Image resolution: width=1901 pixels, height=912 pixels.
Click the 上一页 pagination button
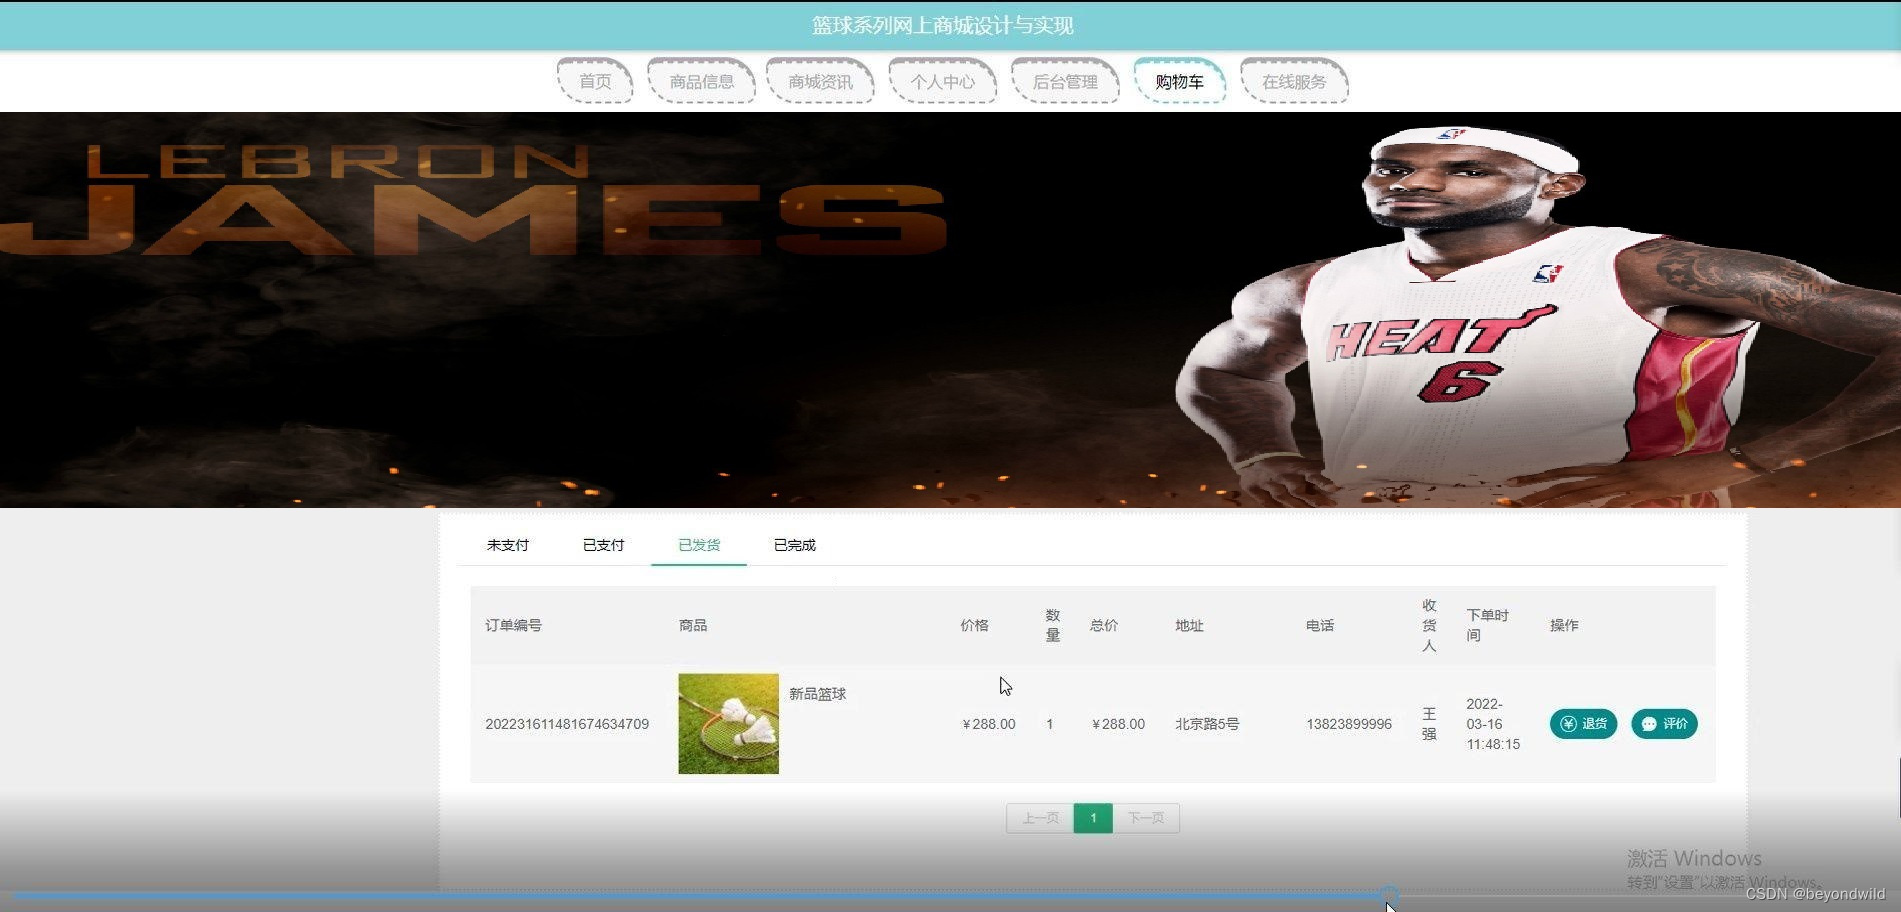click(x=1040, y=818)
